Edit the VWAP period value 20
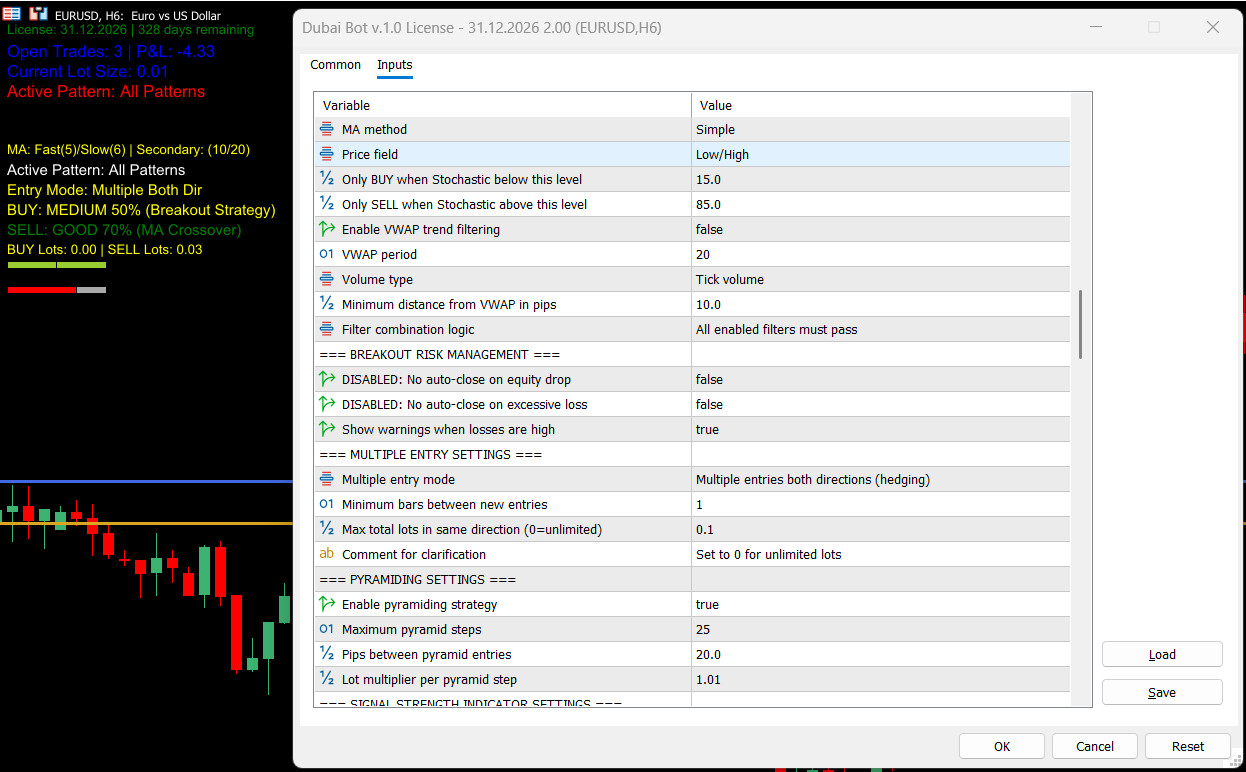The image size is (1246, 772). (881, 254)
